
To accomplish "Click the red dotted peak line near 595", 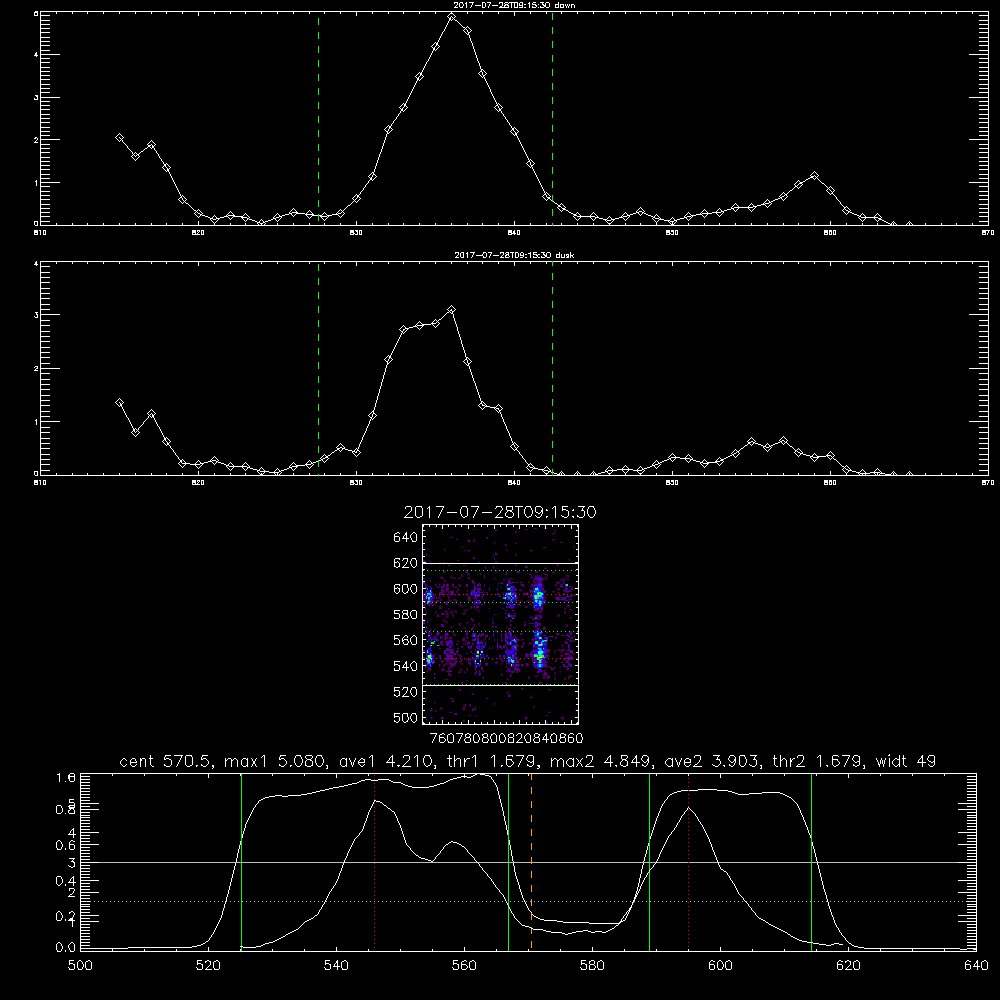I will click(689, 861).
